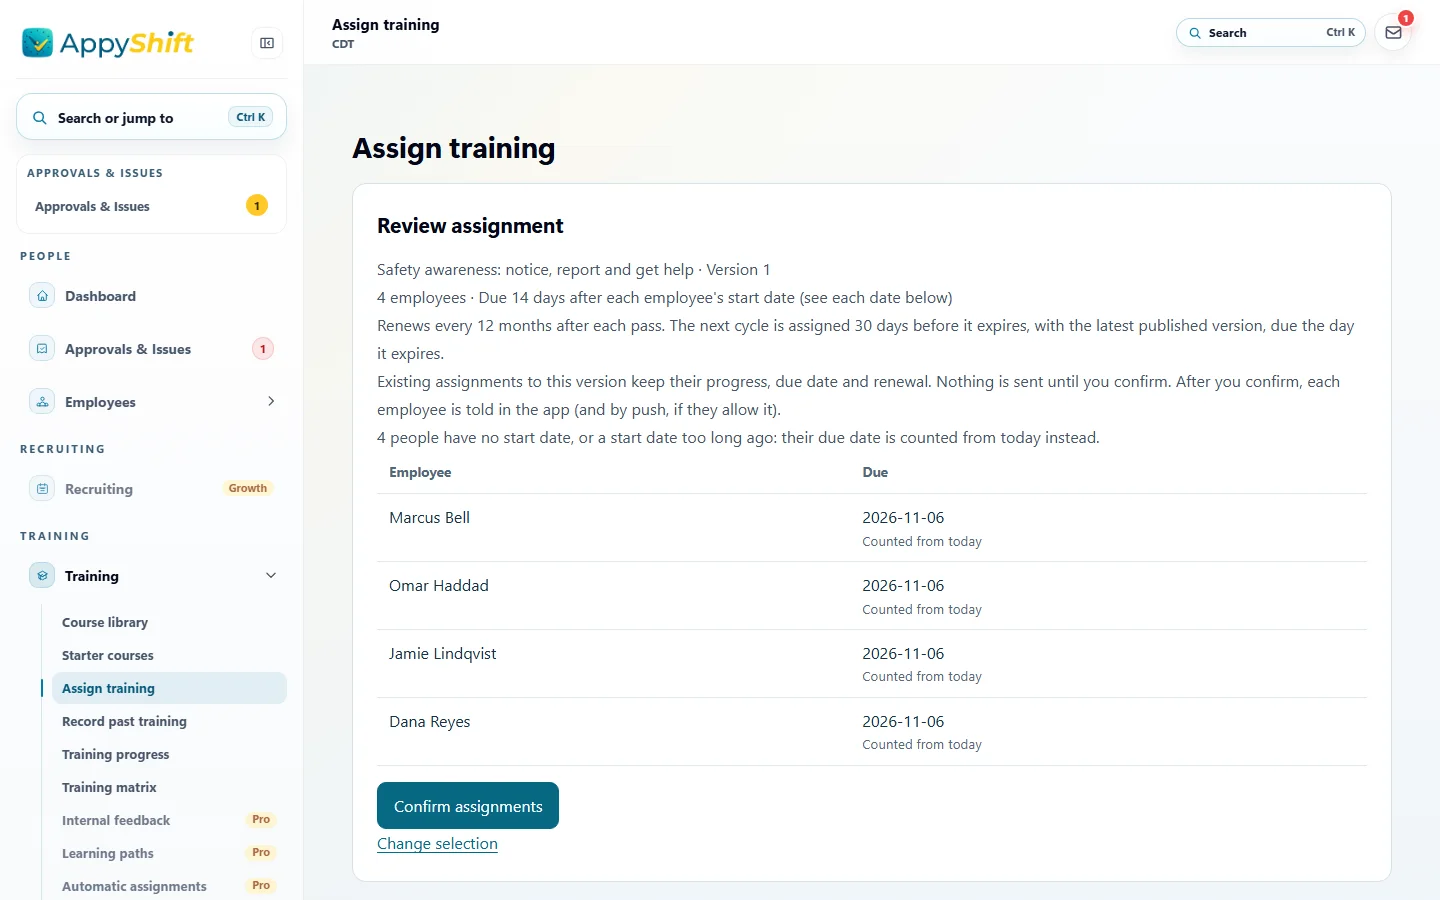Collapse the Training section chevron
The image size is (1440, 900).
pos(271,575)
